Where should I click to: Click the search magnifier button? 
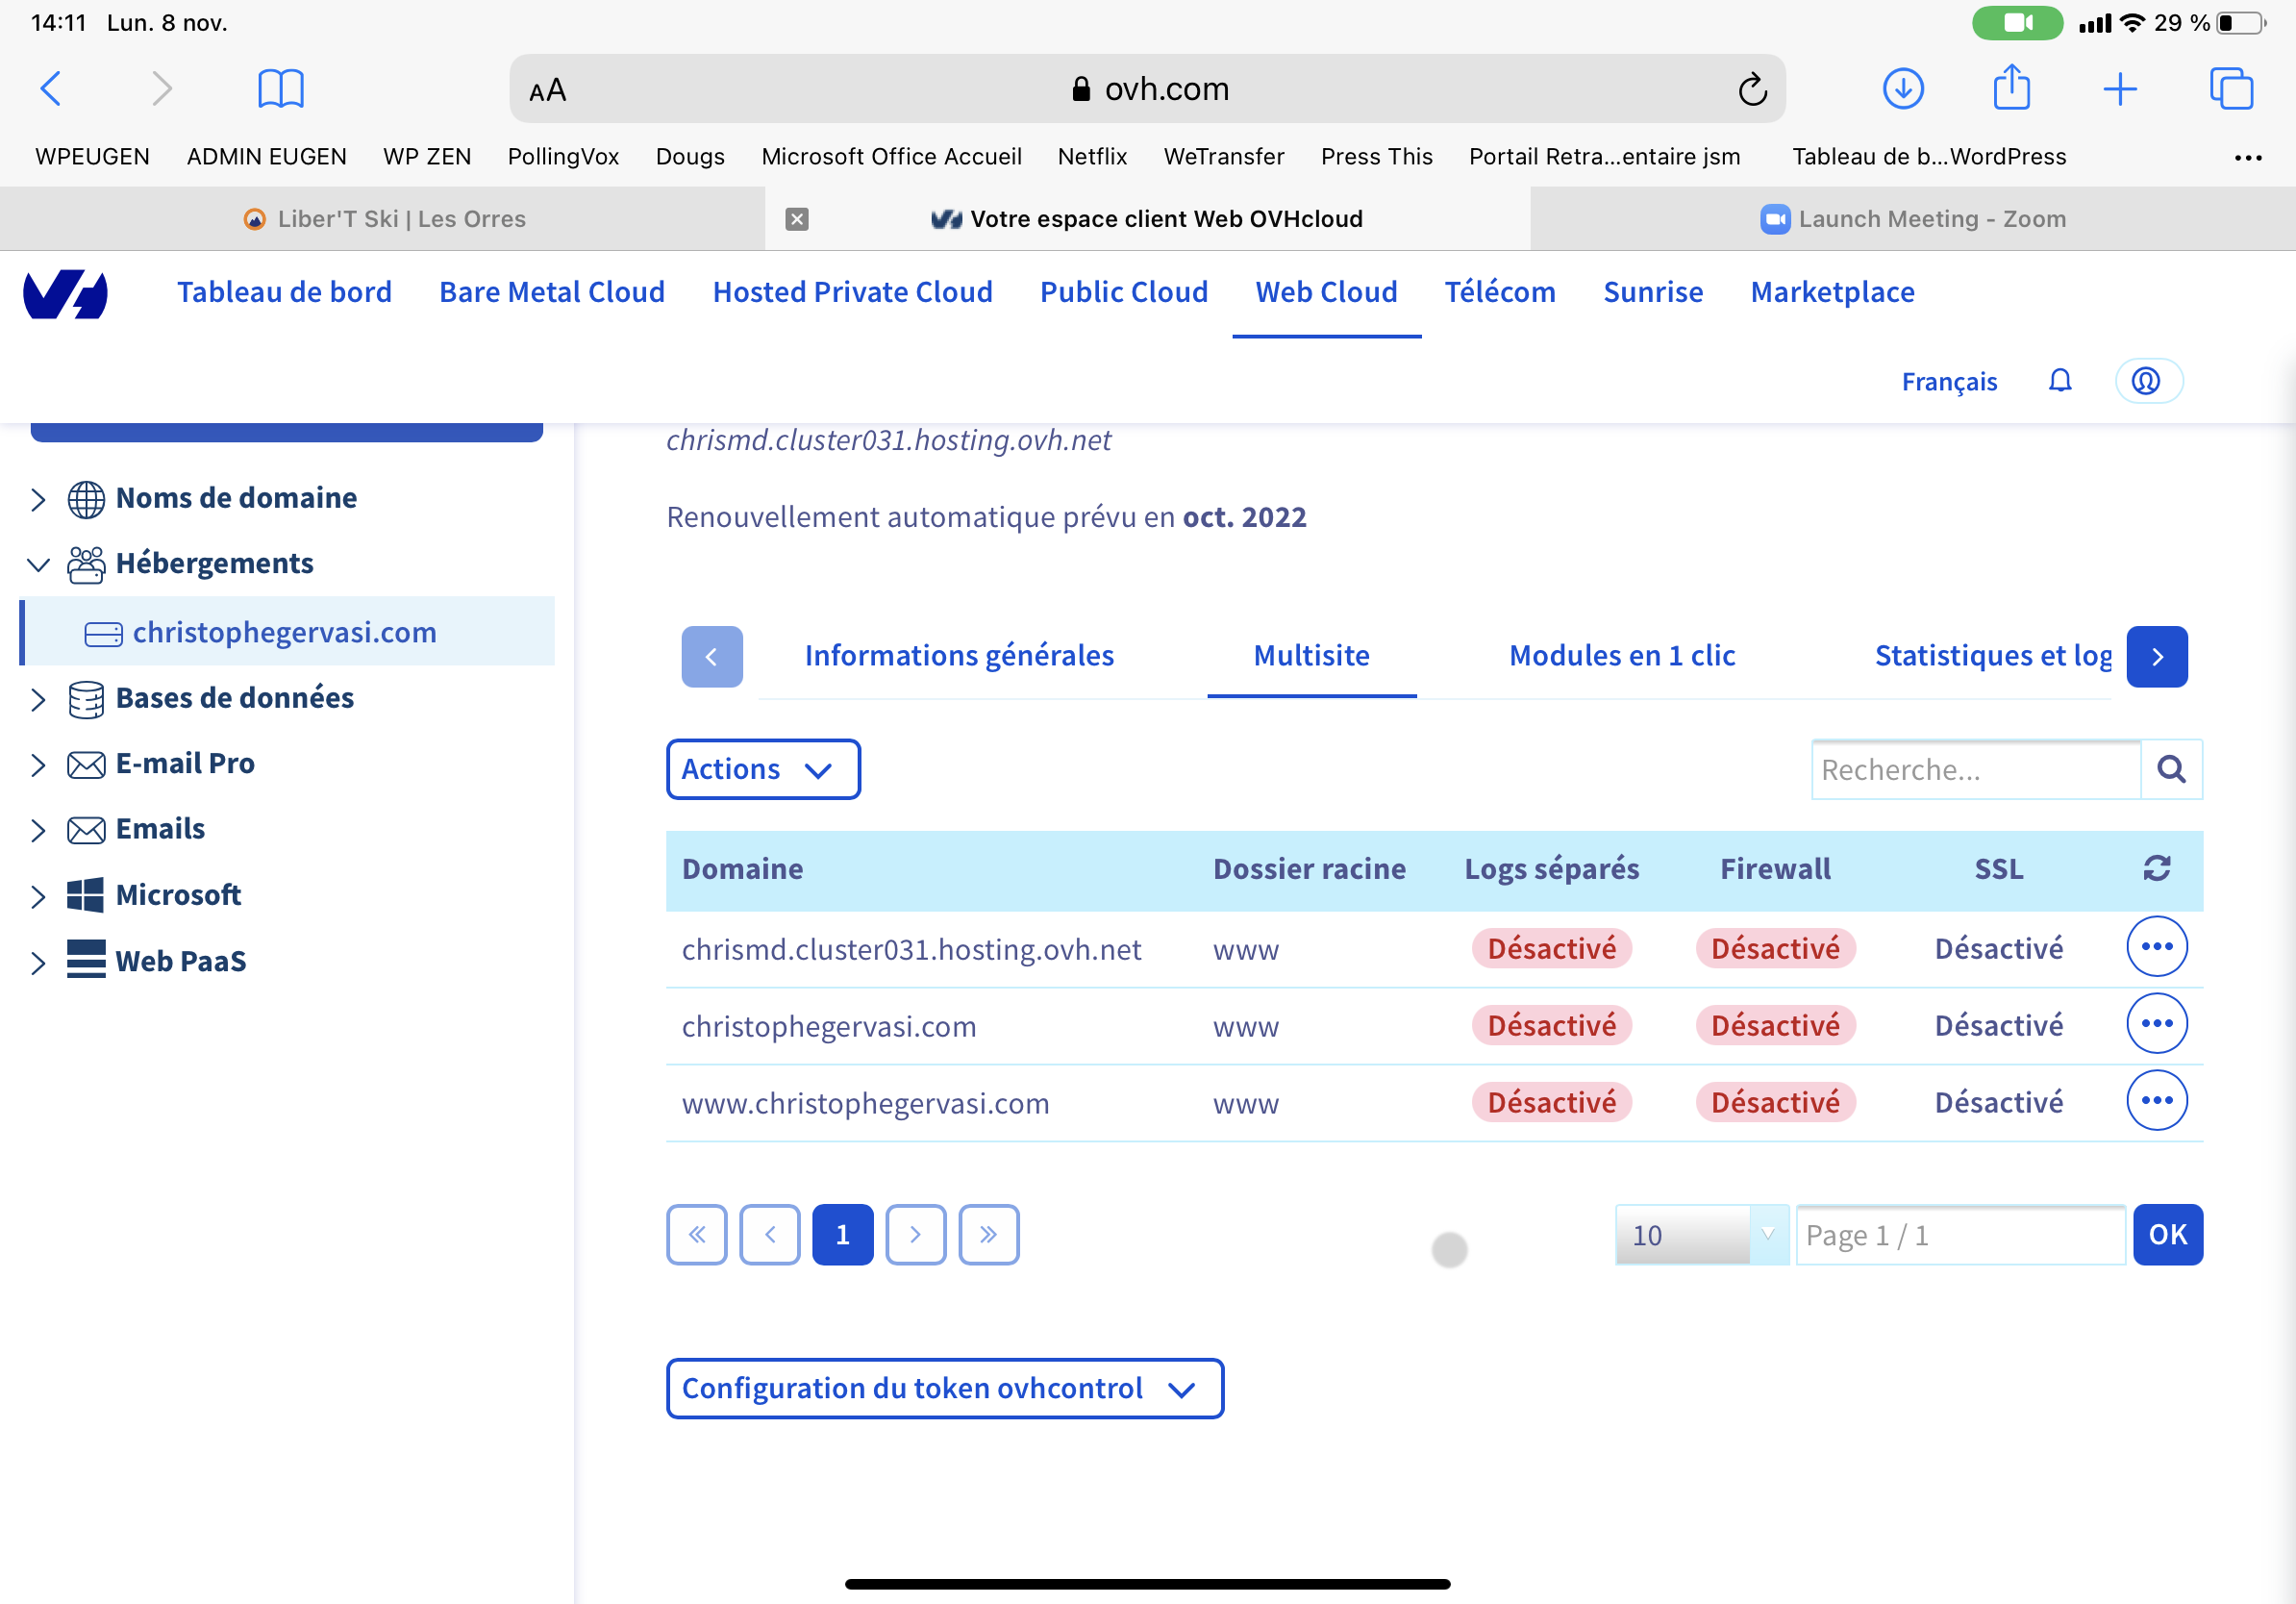2170,769
